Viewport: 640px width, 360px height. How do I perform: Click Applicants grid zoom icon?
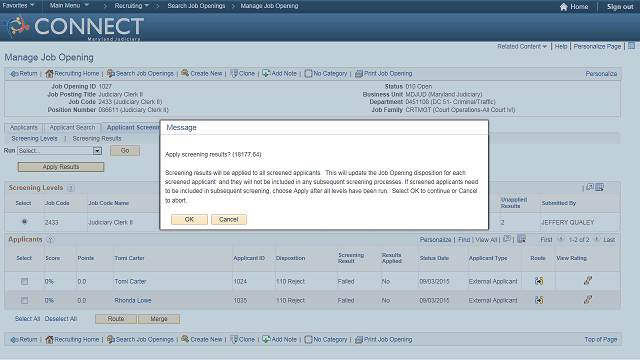click(x=507, y=239)
